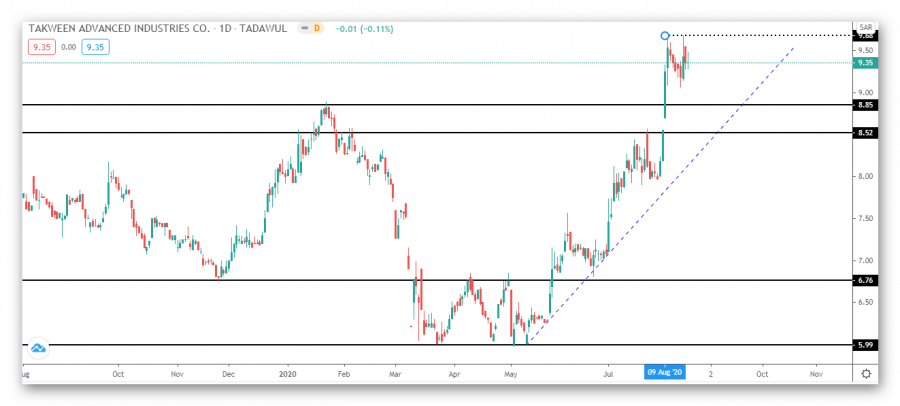Select the 6.76 horizontal line price label
The height and width of the screenshot is (406, 900).
864,280
